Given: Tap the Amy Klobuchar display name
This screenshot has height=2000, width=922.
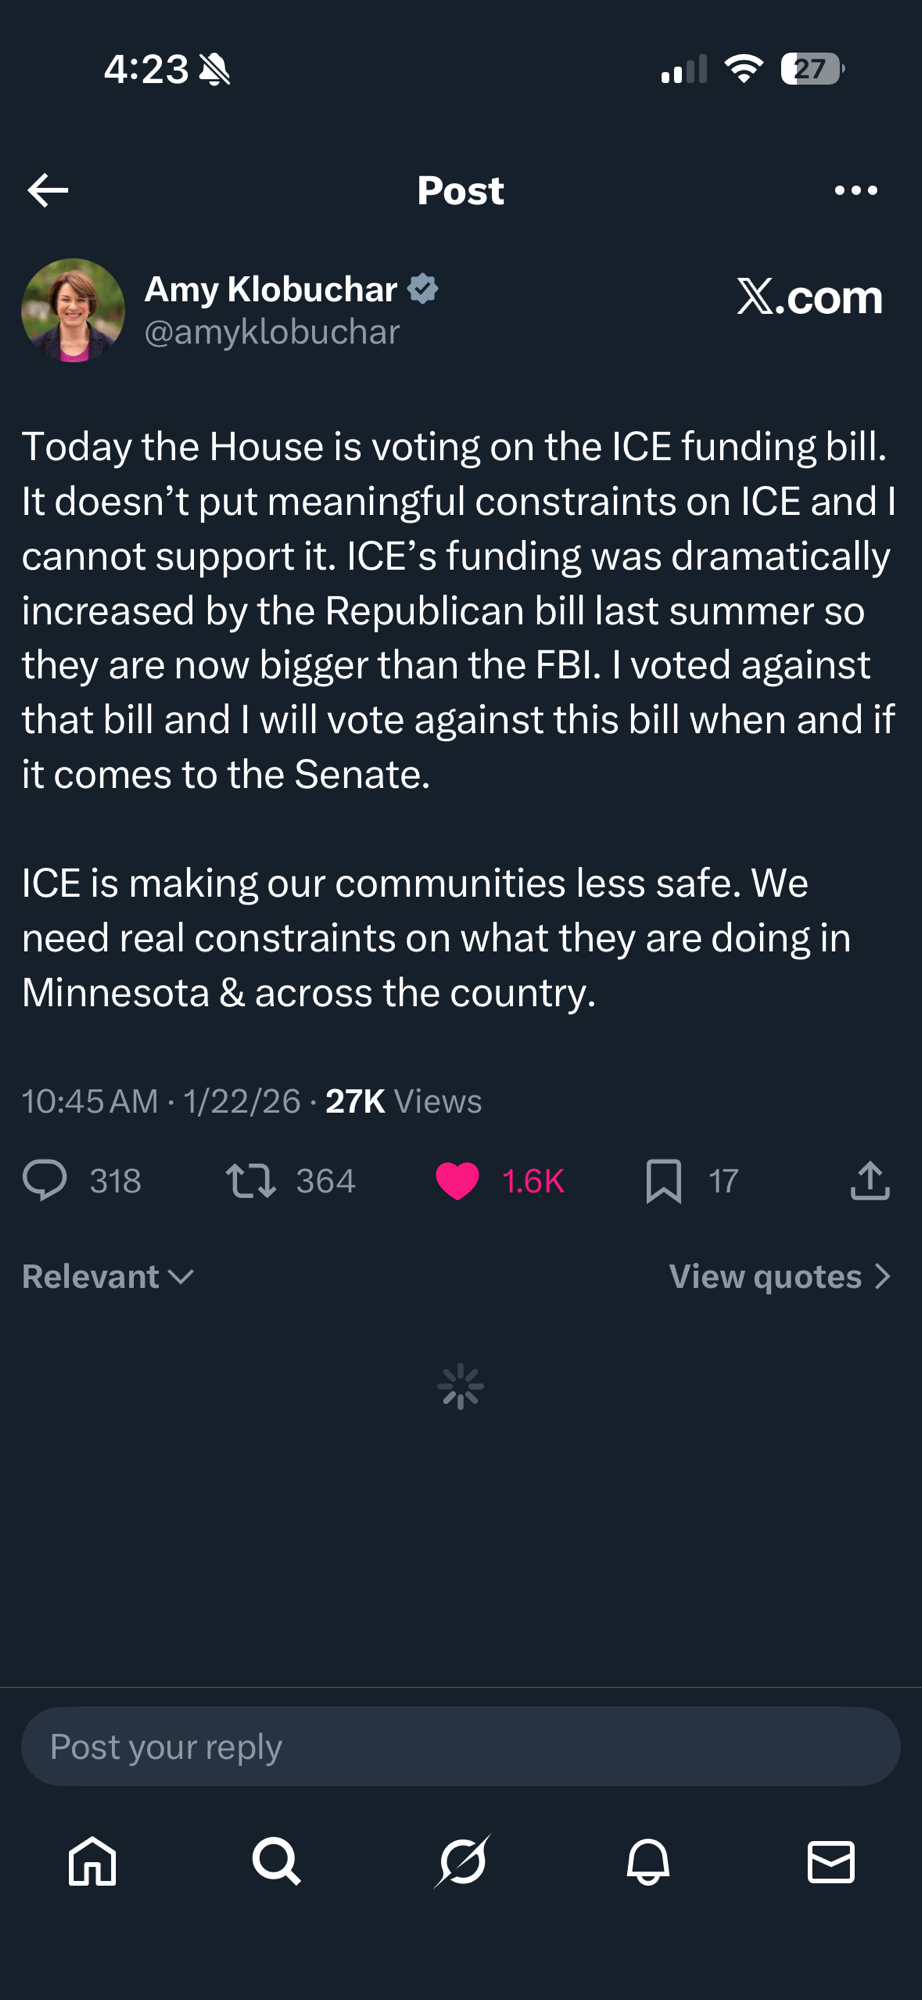Looking at the screenshot, I should pyautogui.click(x=271, y=289).
